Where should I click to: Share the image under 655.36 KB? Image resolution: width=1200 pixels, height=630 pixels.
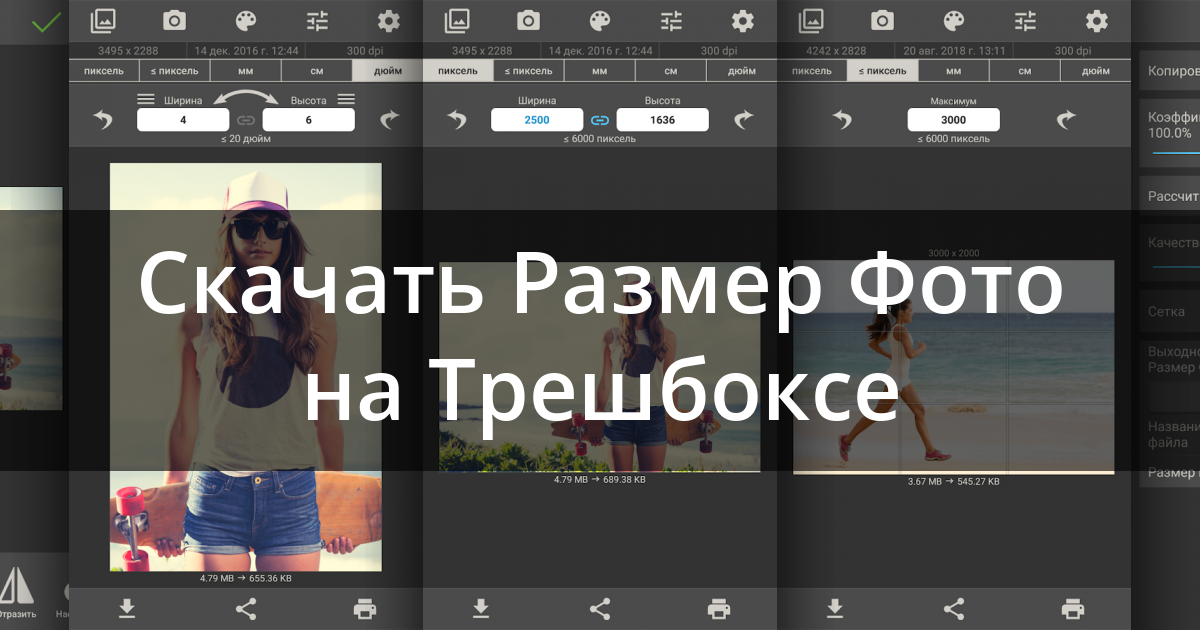tap(246, 607)
